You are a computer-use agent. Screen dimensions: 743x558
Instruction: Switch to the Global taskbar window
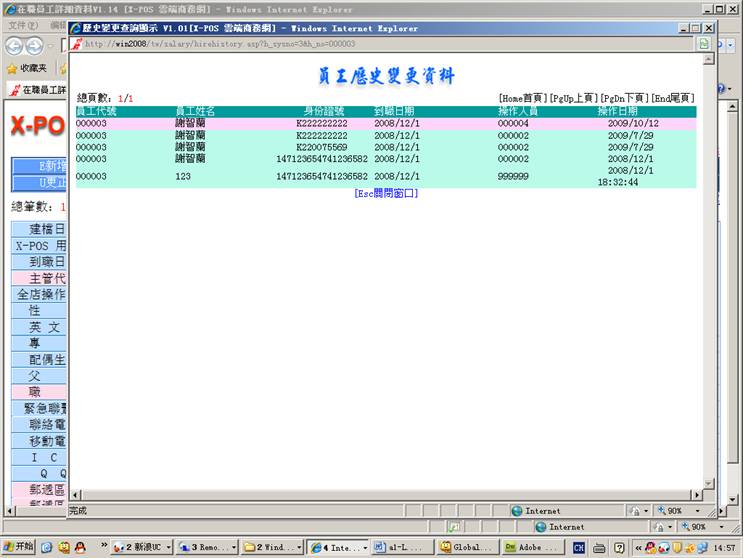[467, 547]
